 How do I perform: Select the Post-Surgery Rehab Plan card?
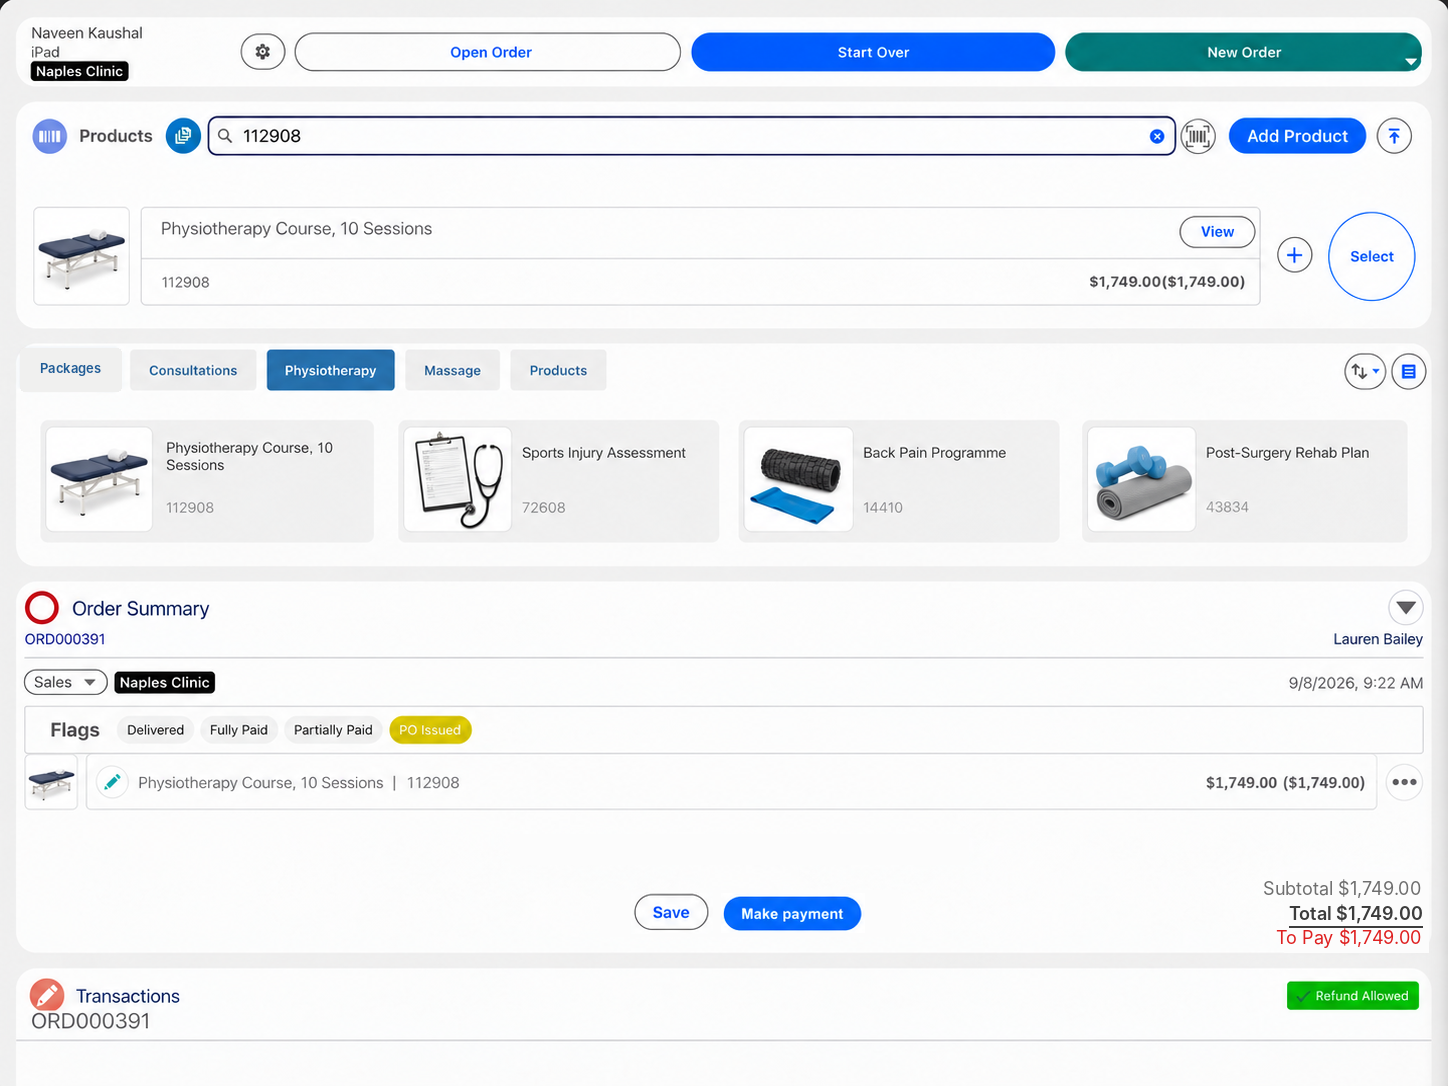[x=1244, y=481]
